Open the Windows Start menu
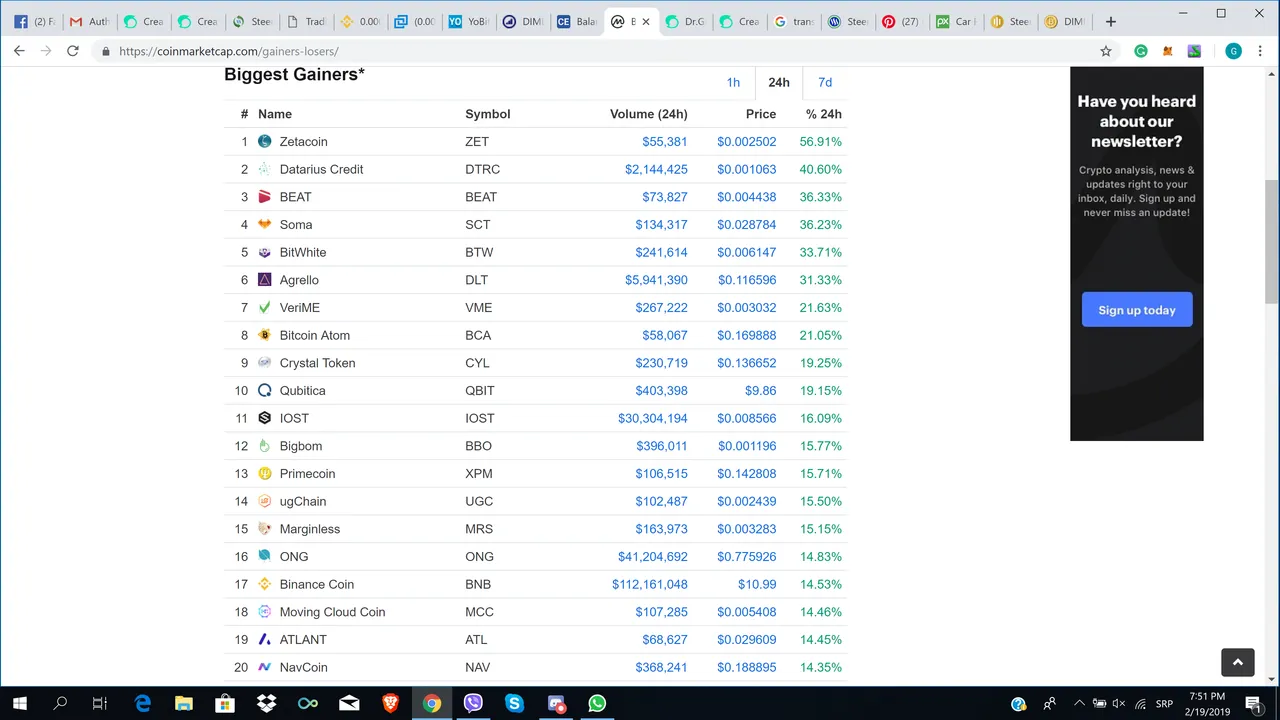This screenshot has width=1280, height=720. pyautogui.click(x=19, y=704)
